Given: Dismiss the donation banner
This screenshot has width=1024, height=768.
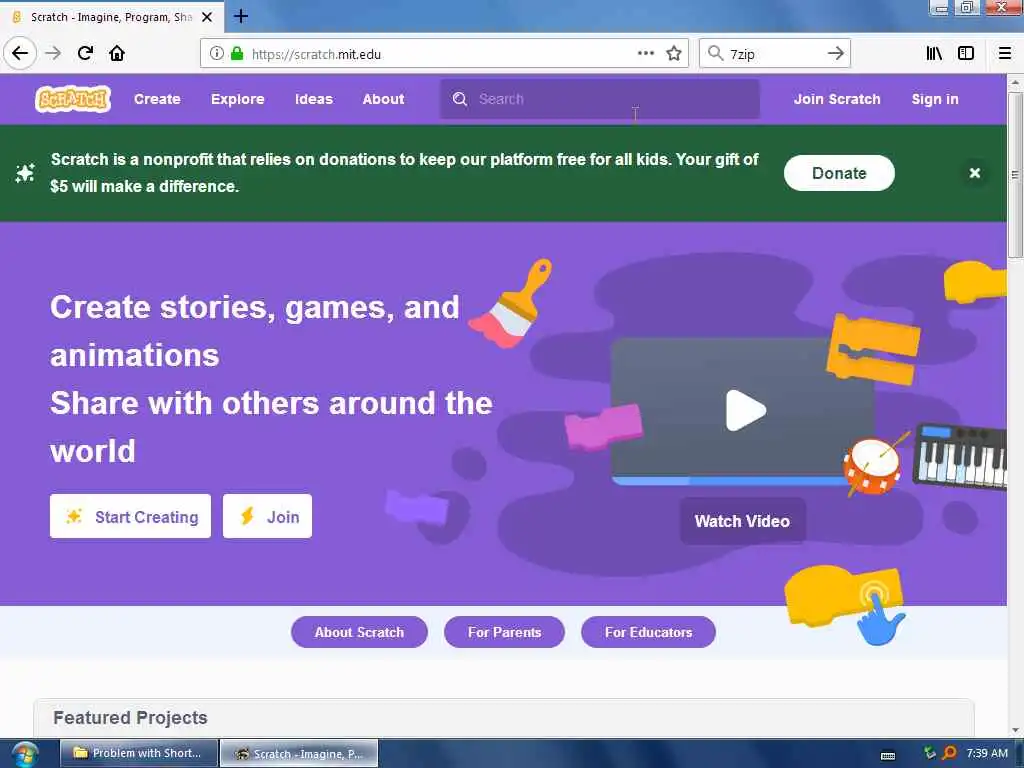Looking at the screenshot, I should 974,173.
